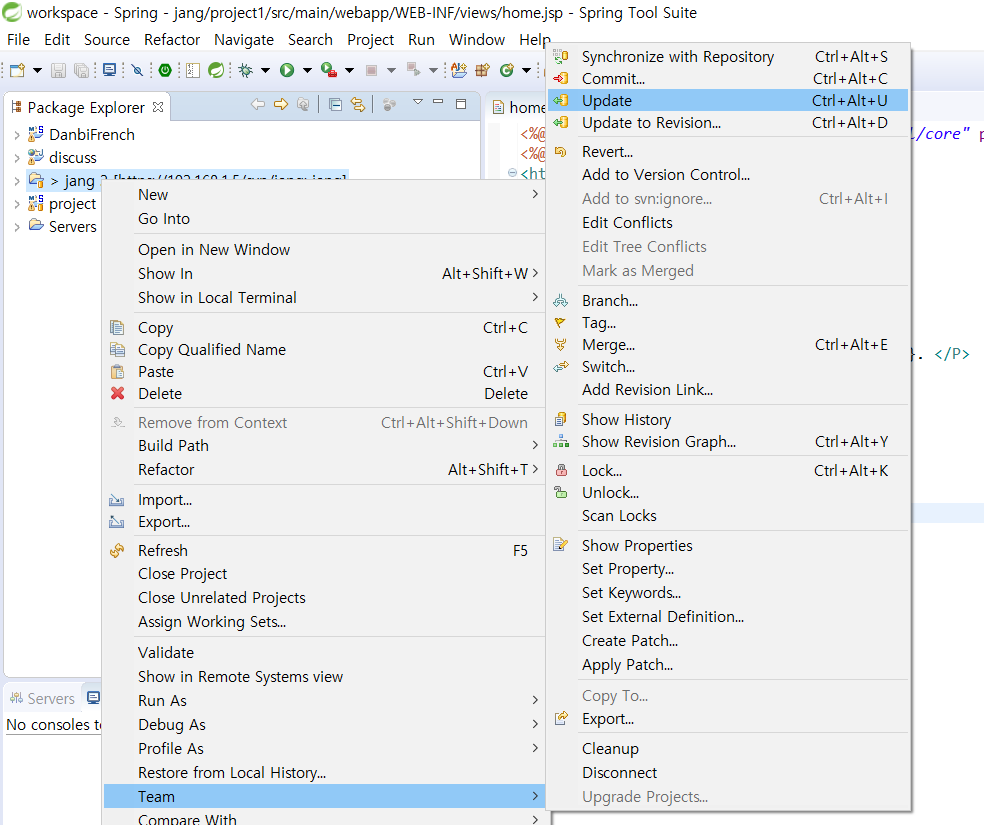This screenshot has height=825, width=984.
Task: Expand Build Path submenu
Action: coord(324,445)
